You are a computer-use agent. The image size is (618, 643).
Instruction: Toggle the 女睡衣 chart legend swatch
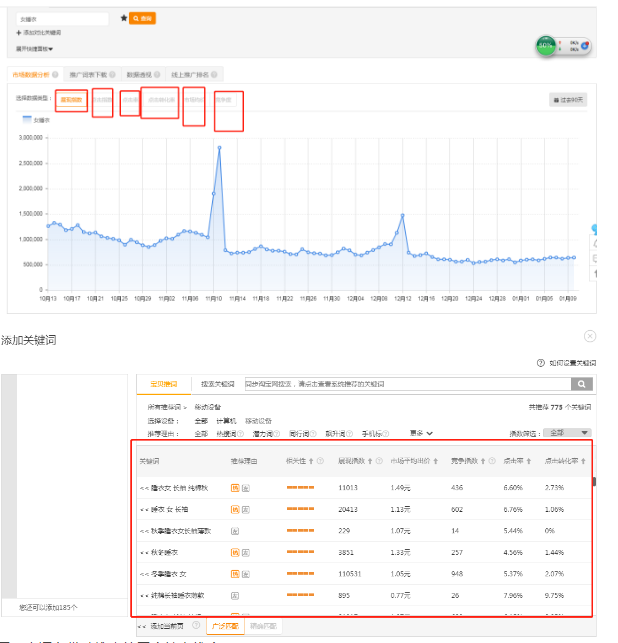pyautogui.click(x=27, y=119)
